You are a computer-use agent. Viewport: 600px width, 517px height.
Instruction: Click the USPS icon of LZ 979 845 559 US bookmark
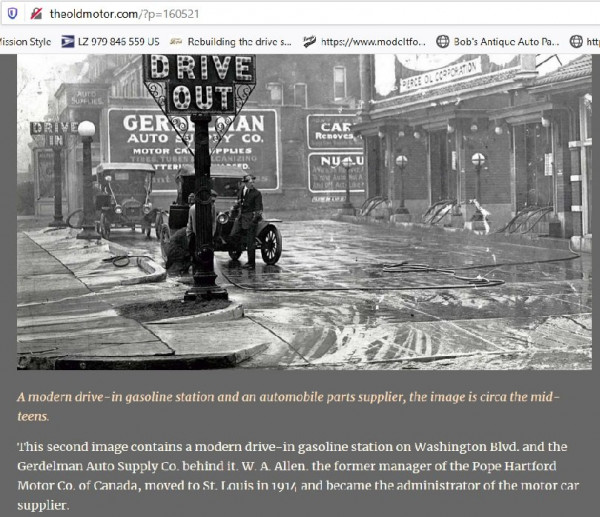68,42
